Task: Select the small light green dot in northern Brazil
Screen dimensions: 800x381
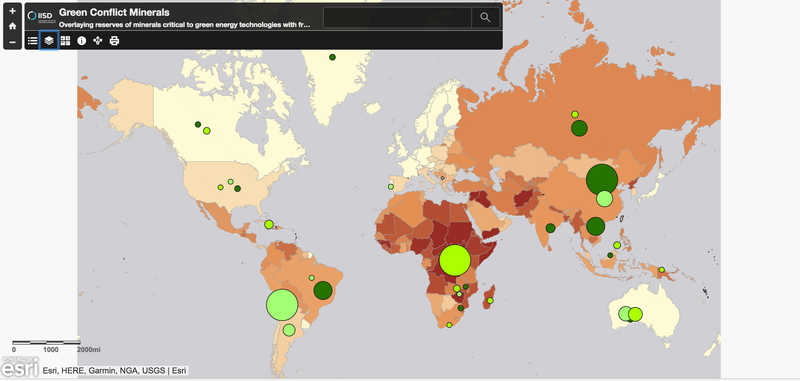Action: [311, 278]
